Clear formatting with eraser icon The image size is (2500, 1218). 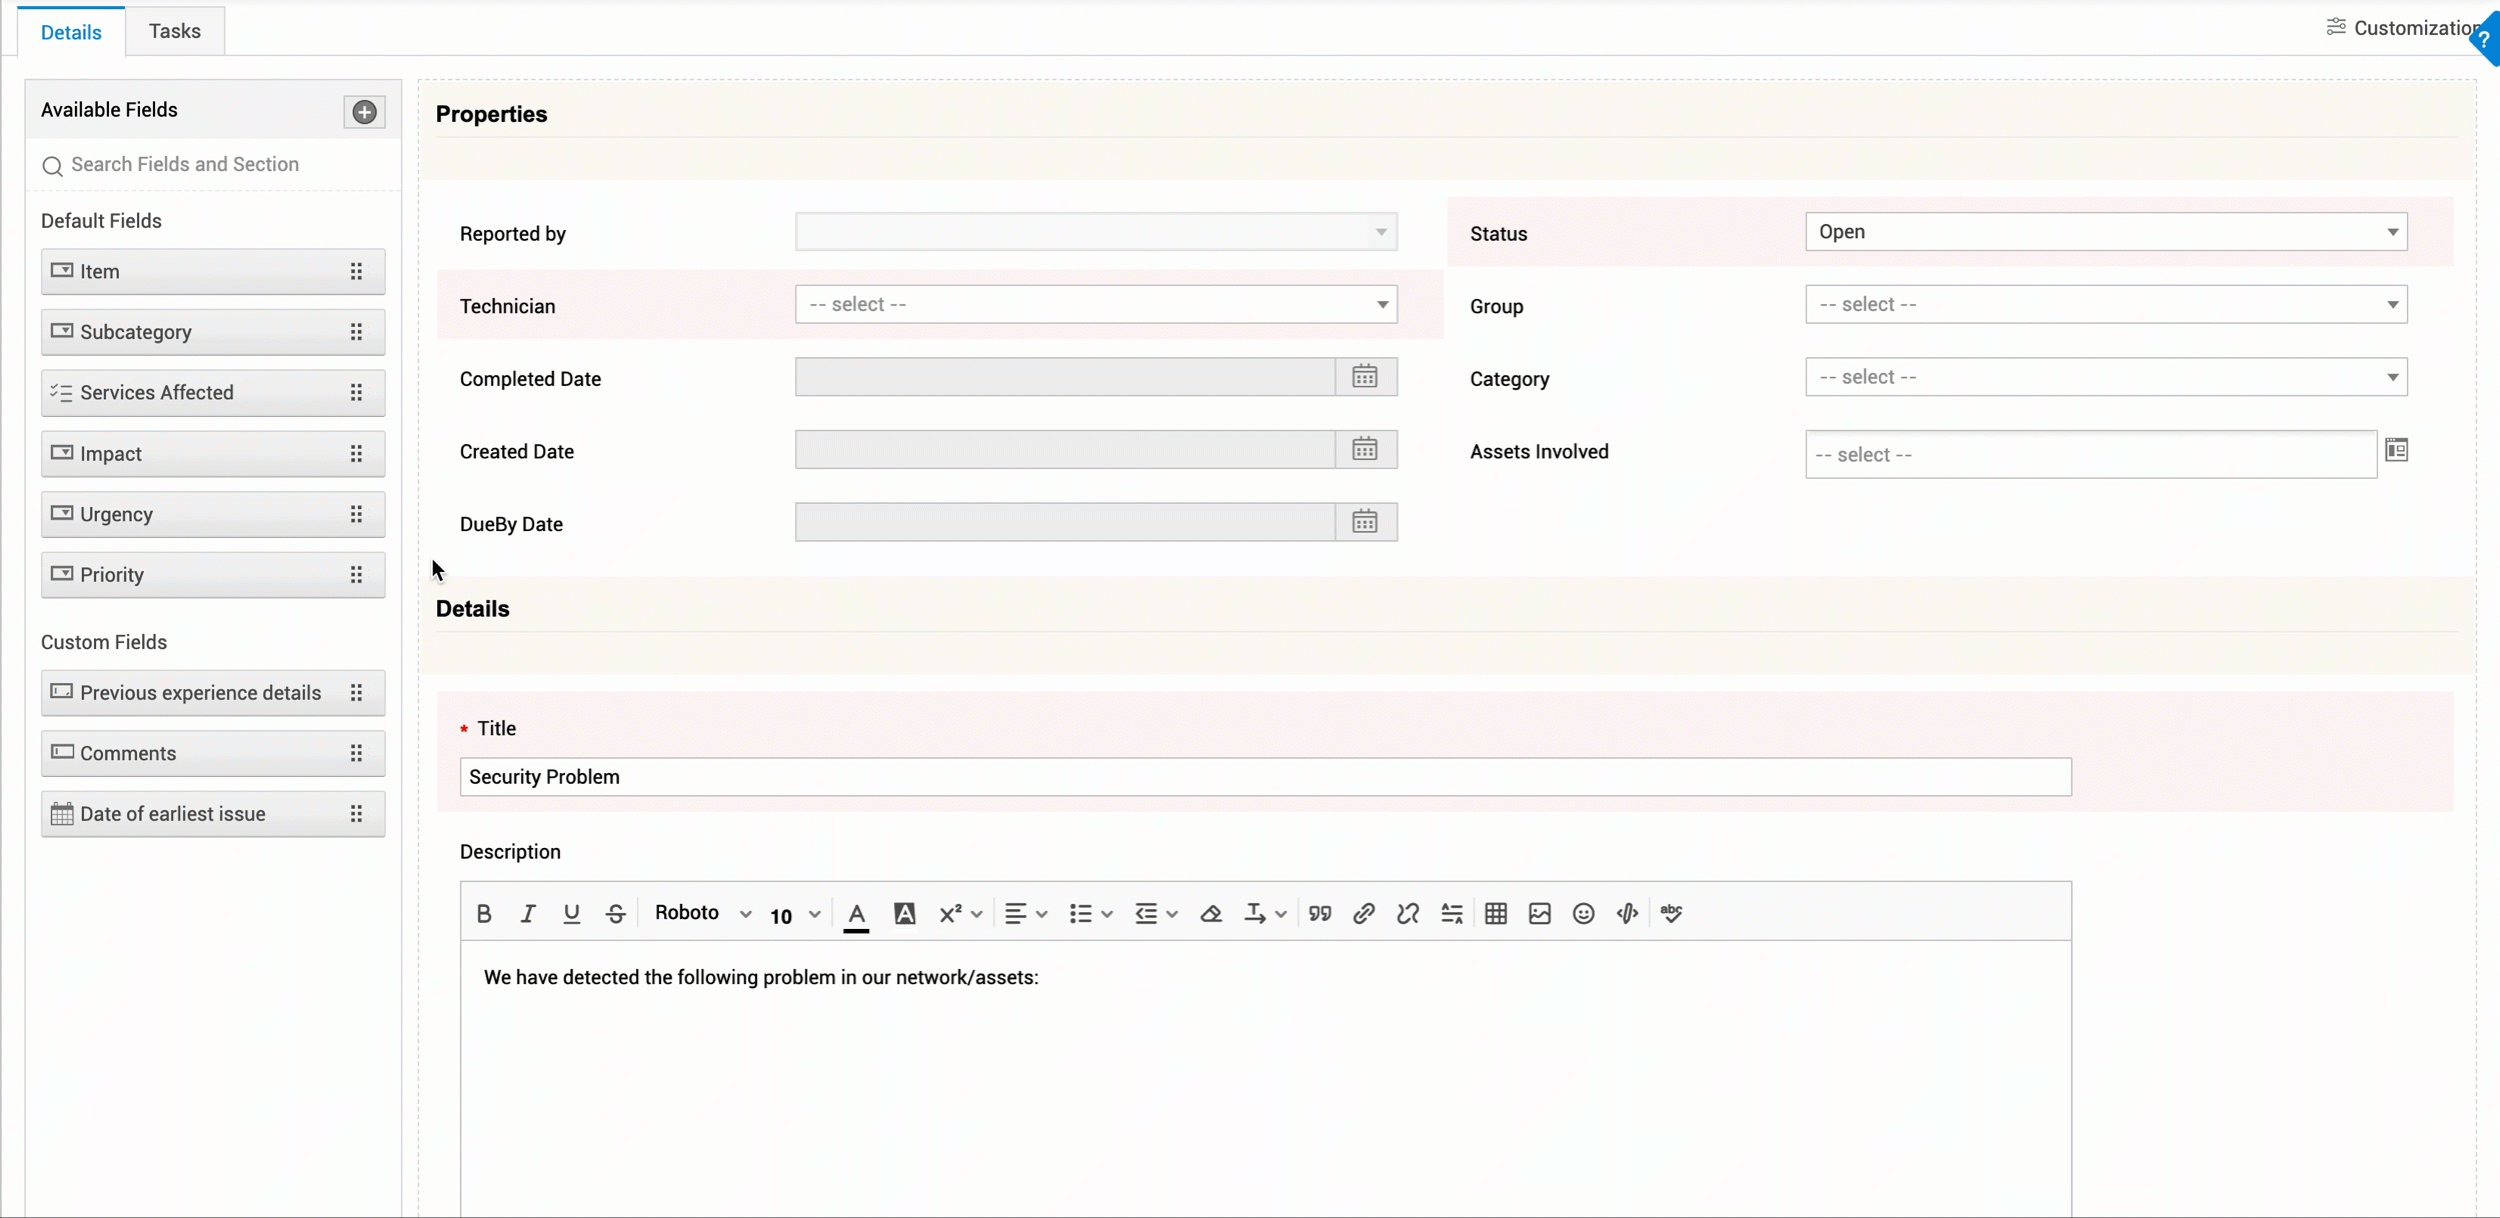tap(1211, 913)
